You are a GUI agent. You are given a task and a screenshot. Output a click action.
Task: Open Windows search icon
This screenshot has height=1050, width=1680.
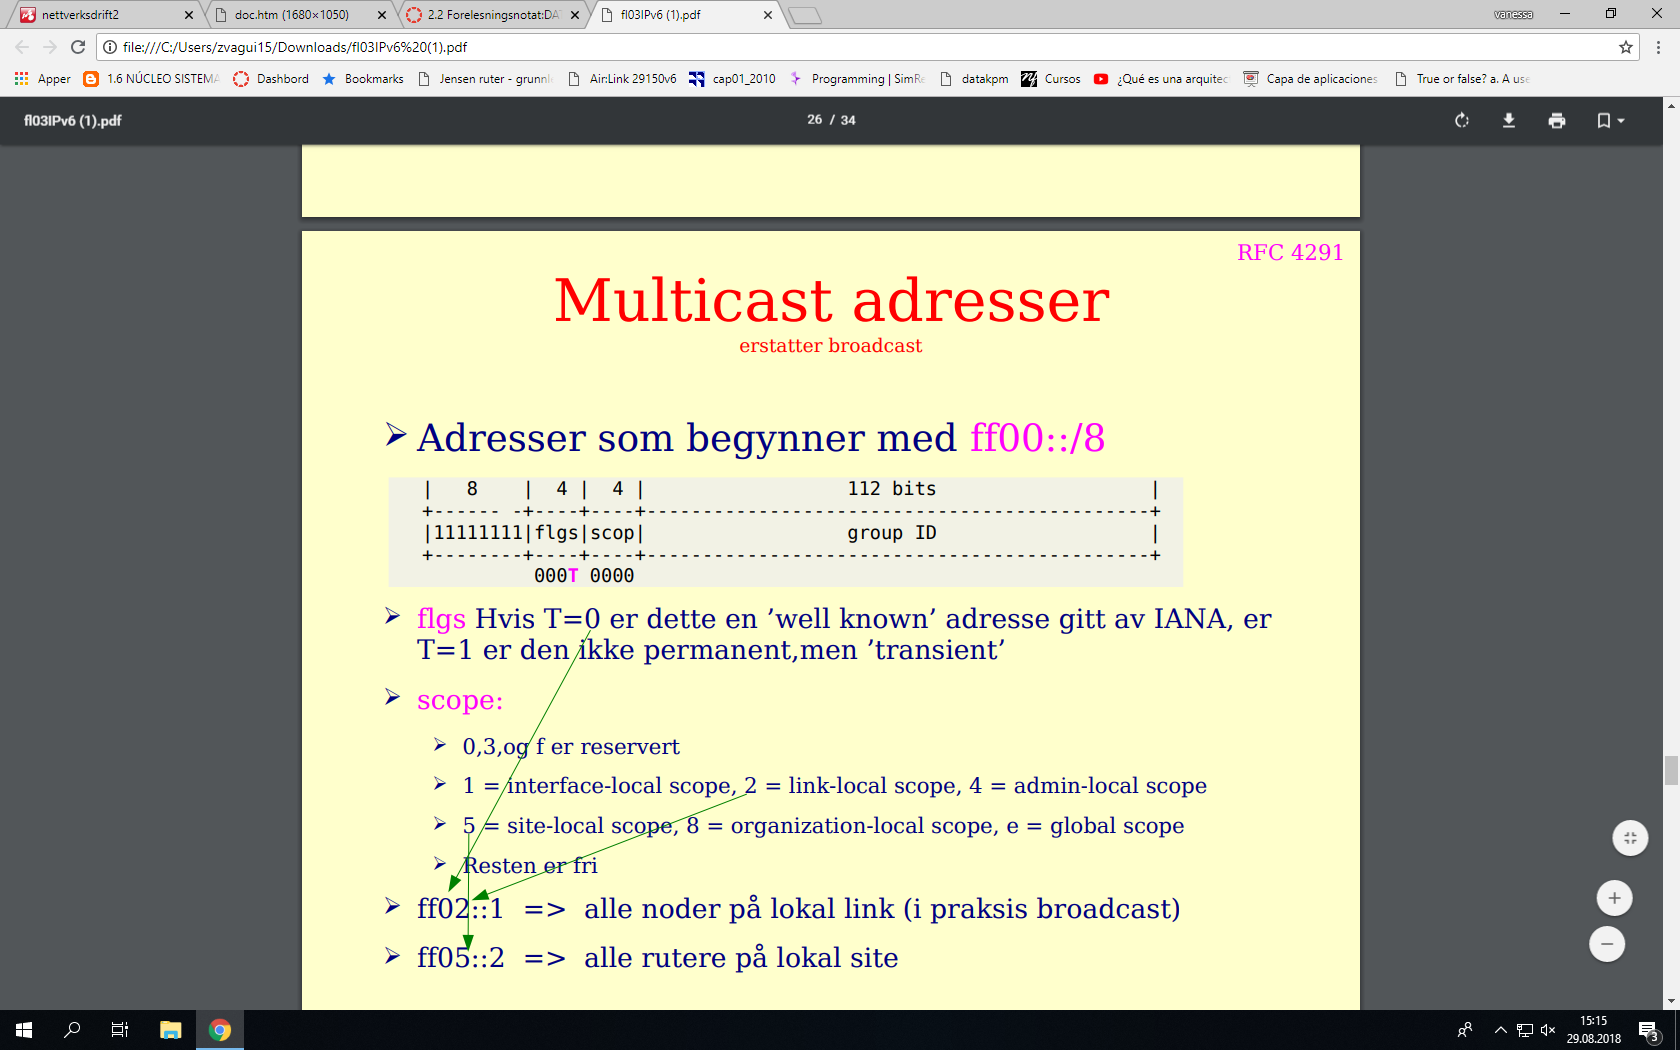pyautogui.click(x=72, y=1030)
